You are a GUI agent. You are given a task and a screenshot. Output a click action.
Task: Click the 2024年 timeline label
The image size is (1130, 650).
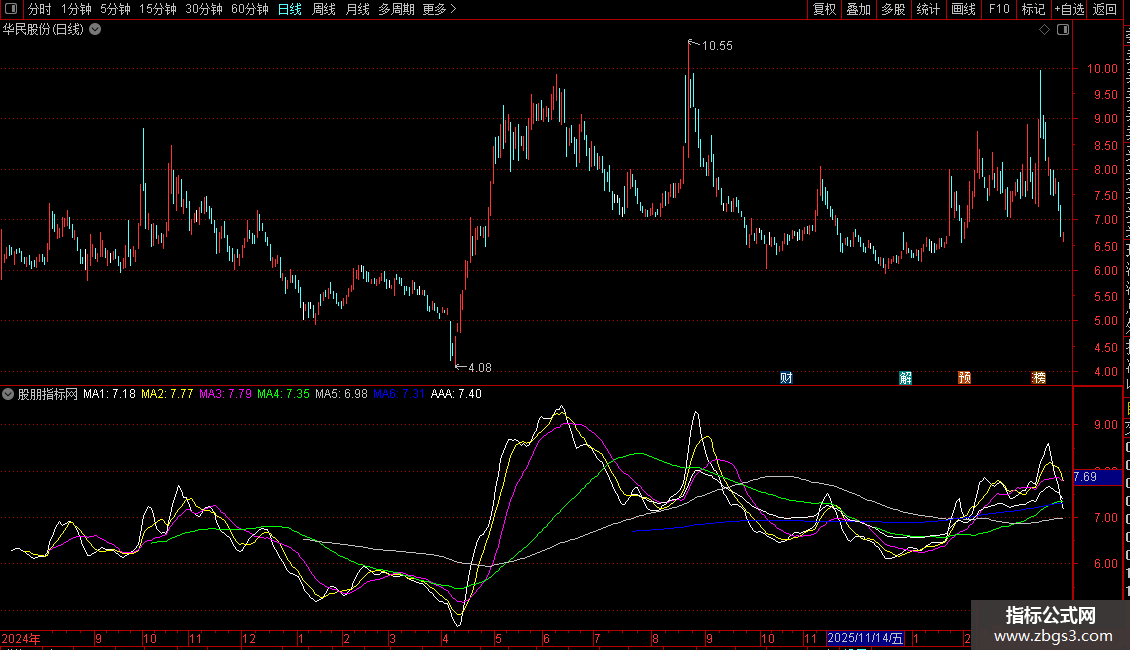pyautogui.click(x=21, y=639)
